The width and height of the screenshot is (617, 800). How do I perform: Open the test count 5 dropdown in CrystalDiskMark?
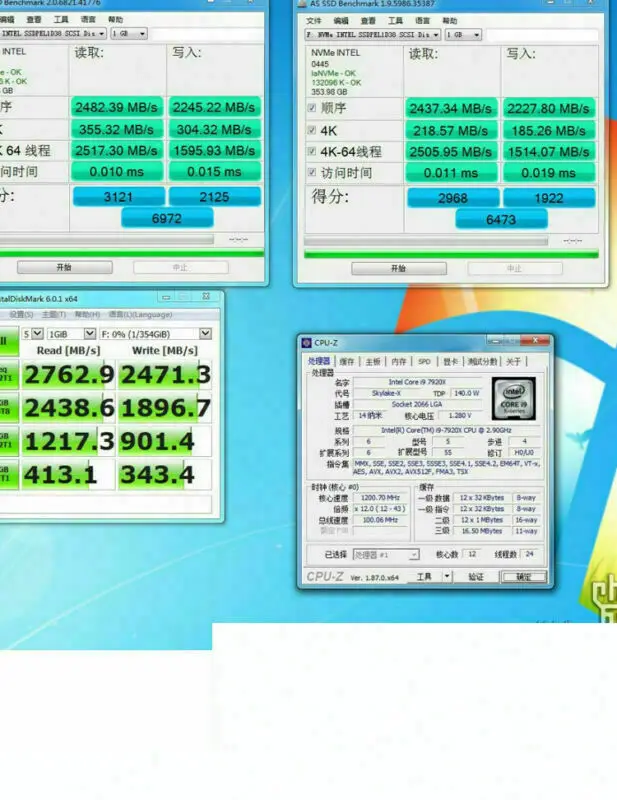[32, 334]
